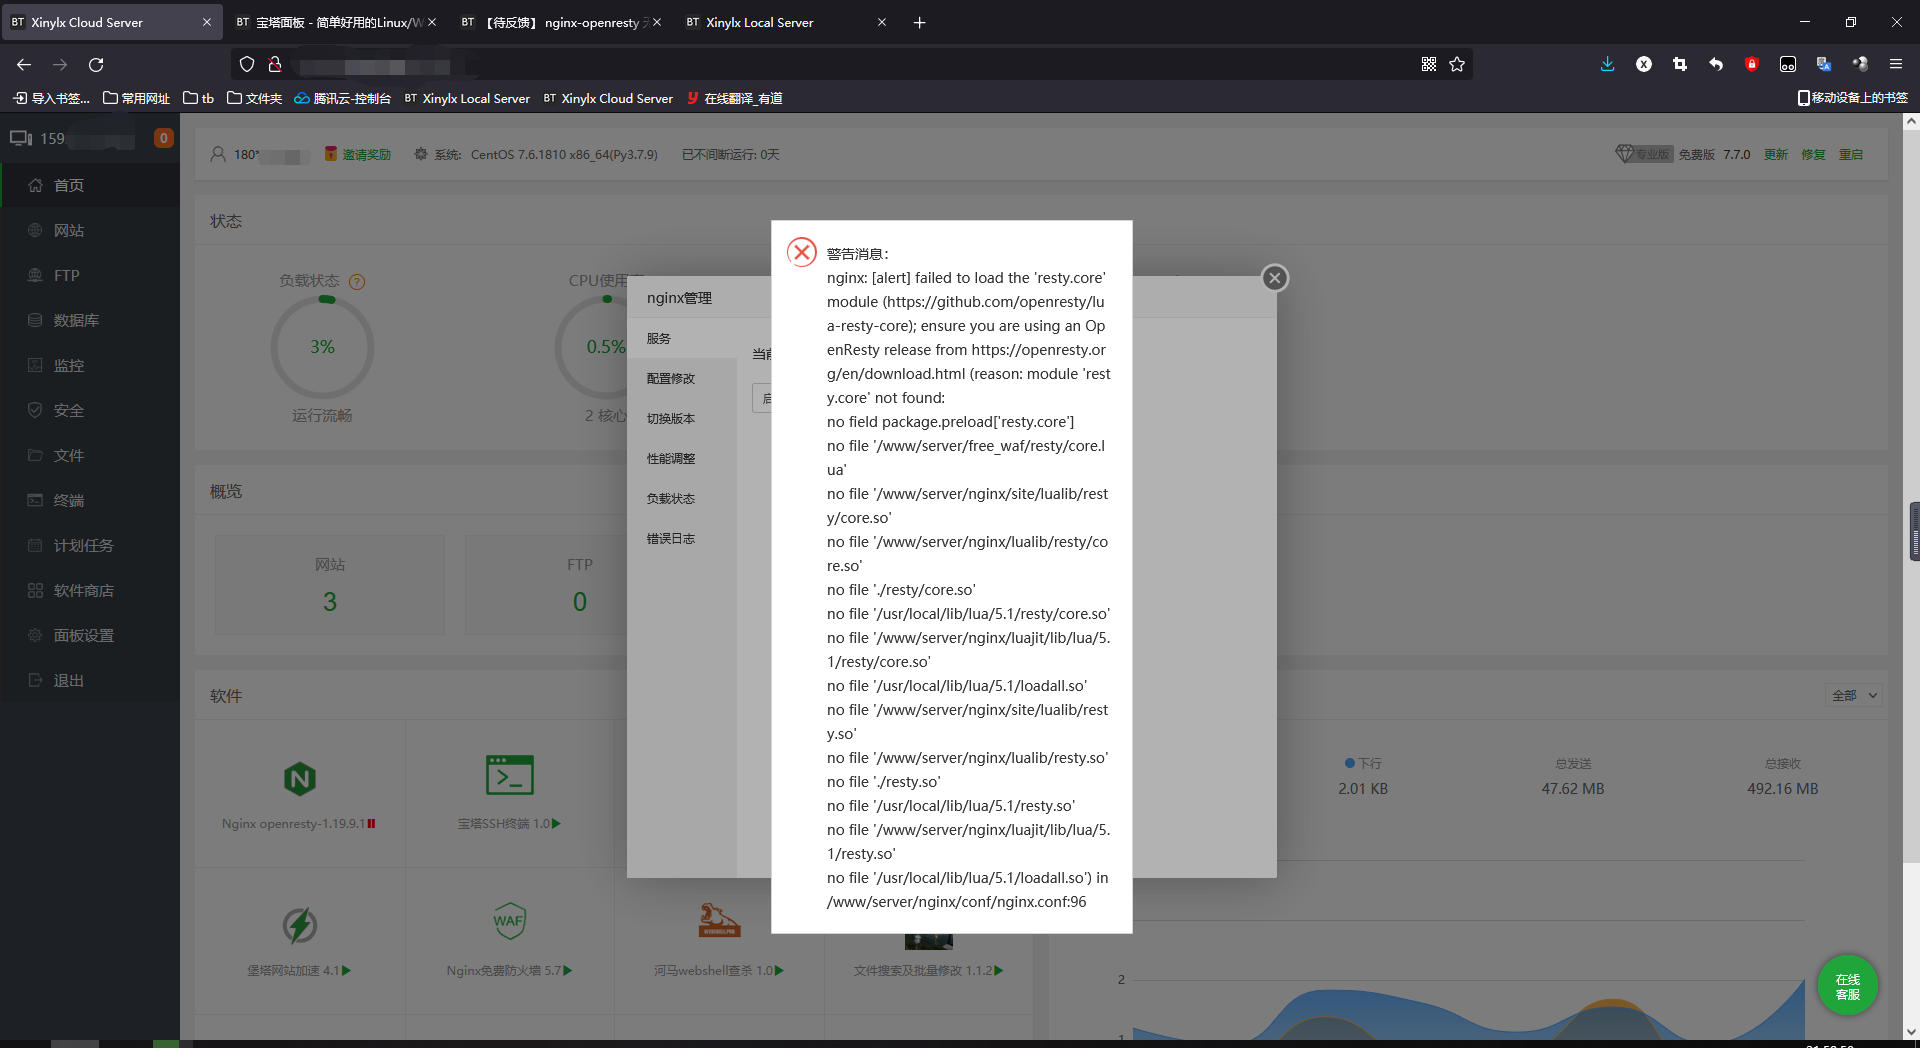Open FTP section in sidebar
Screen dimensions: 1920x1048
tap(90, 275)
